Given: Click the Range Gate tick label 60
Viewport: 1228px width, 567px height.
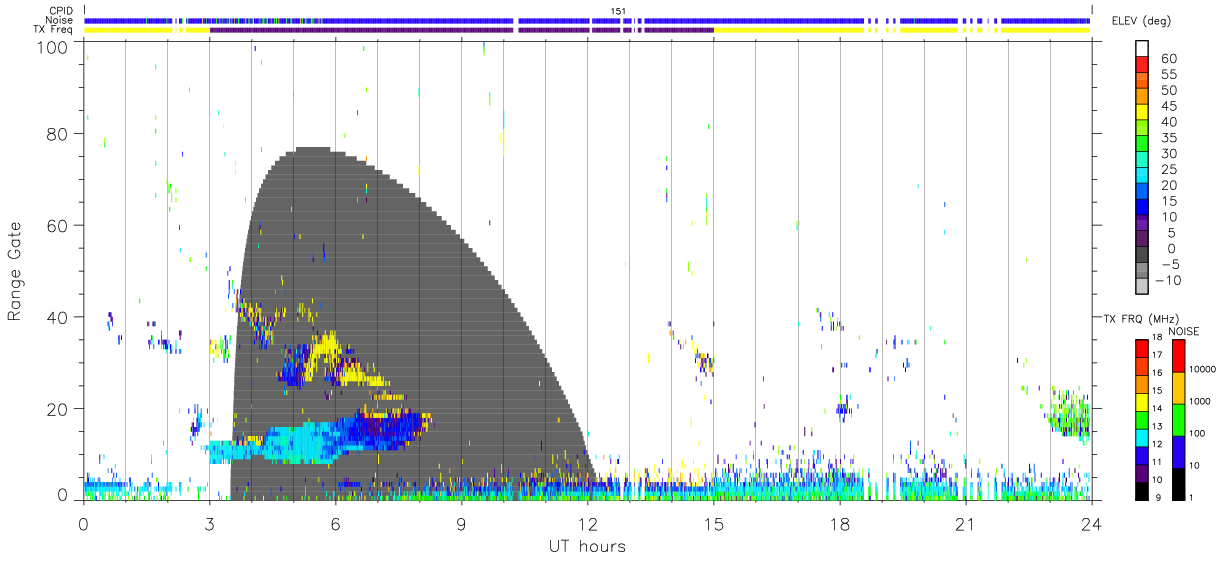Looking at the screenshot, I should pos(59,225).
